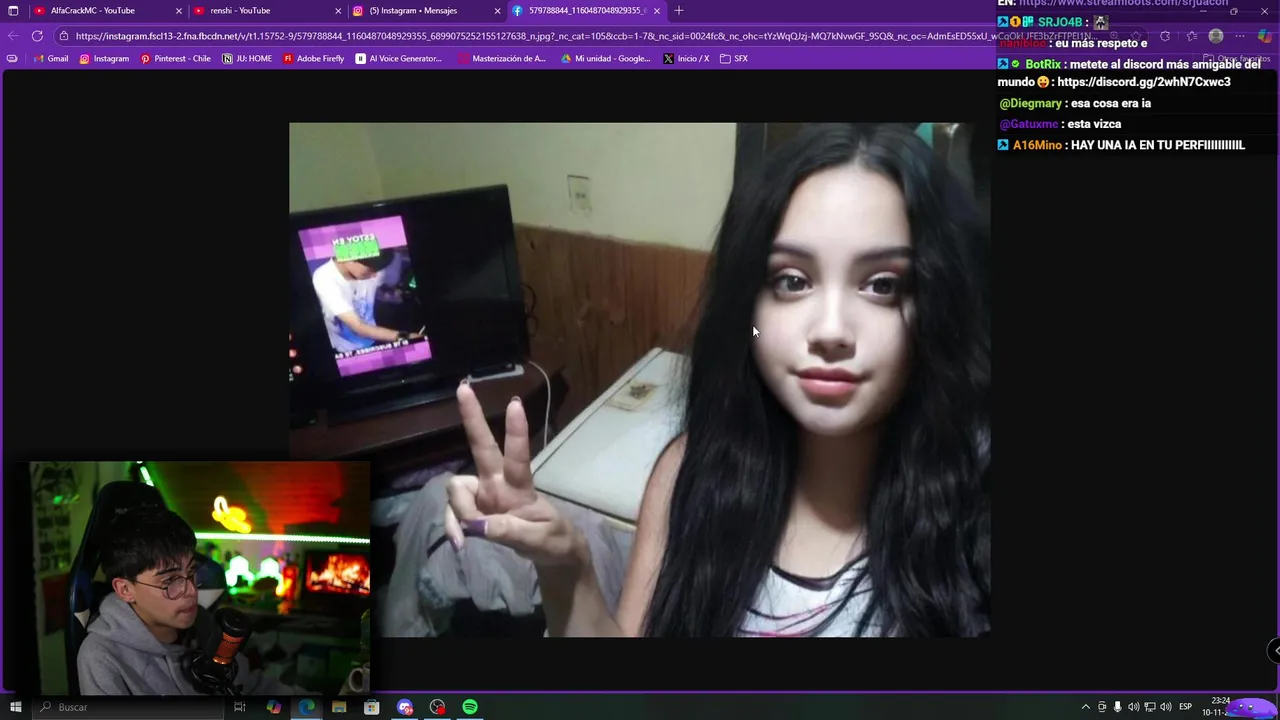Screen dimensions: 1280x720
Task: Click the @Diegmary username in chat
Action: 1030,103
